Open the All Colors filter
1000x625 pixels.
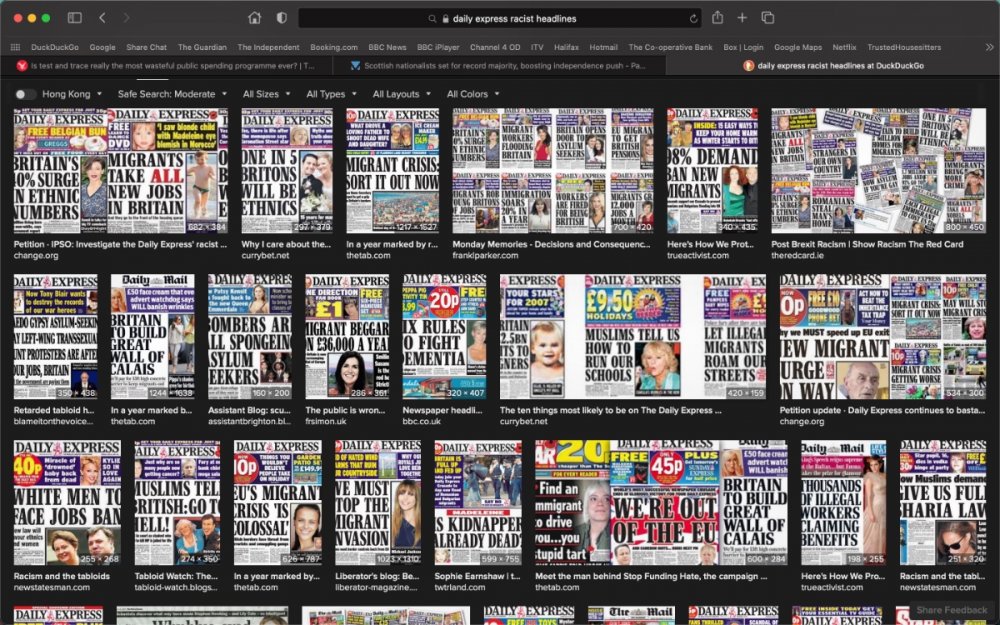click(x=473, y=94)
